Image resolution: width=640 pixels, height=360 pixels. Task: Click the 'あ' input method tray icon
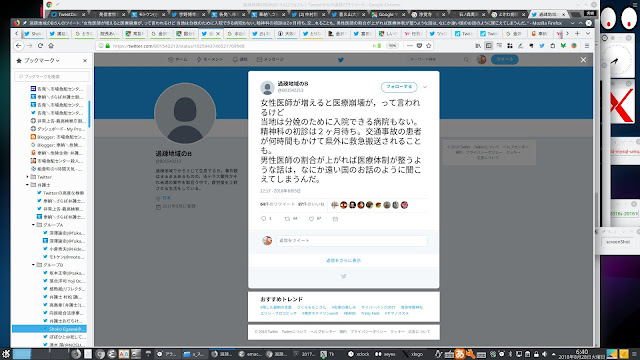click(x=460, y=354)
